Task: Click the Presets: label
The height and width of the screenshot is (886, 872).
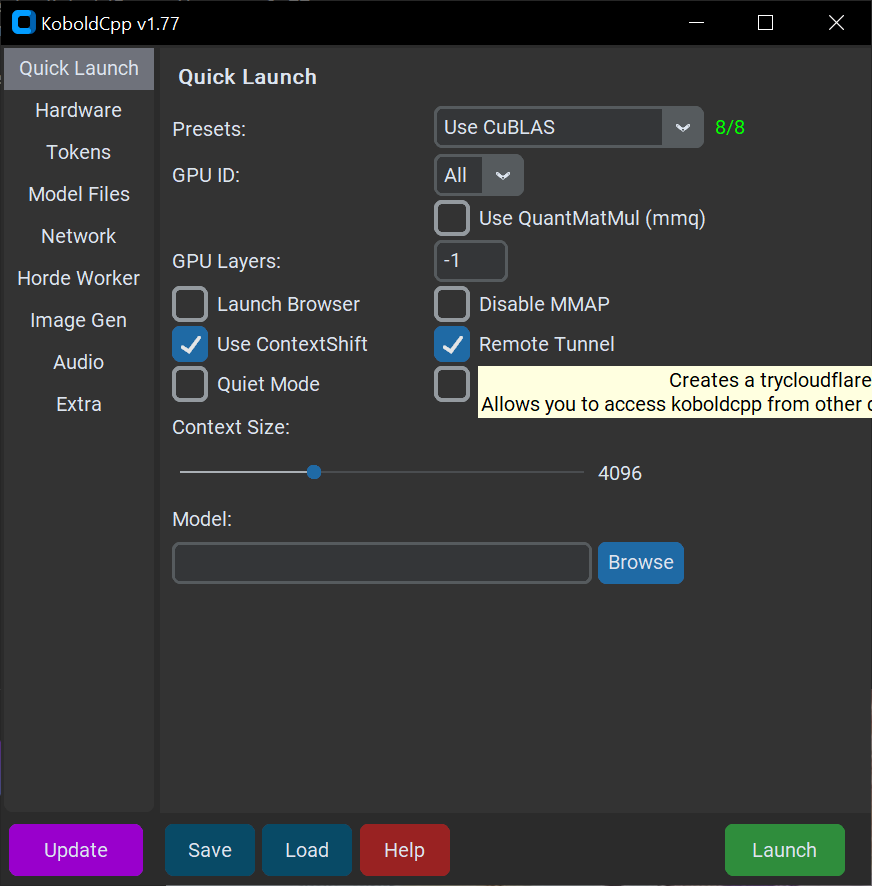Action: click(x=209, y=129)
